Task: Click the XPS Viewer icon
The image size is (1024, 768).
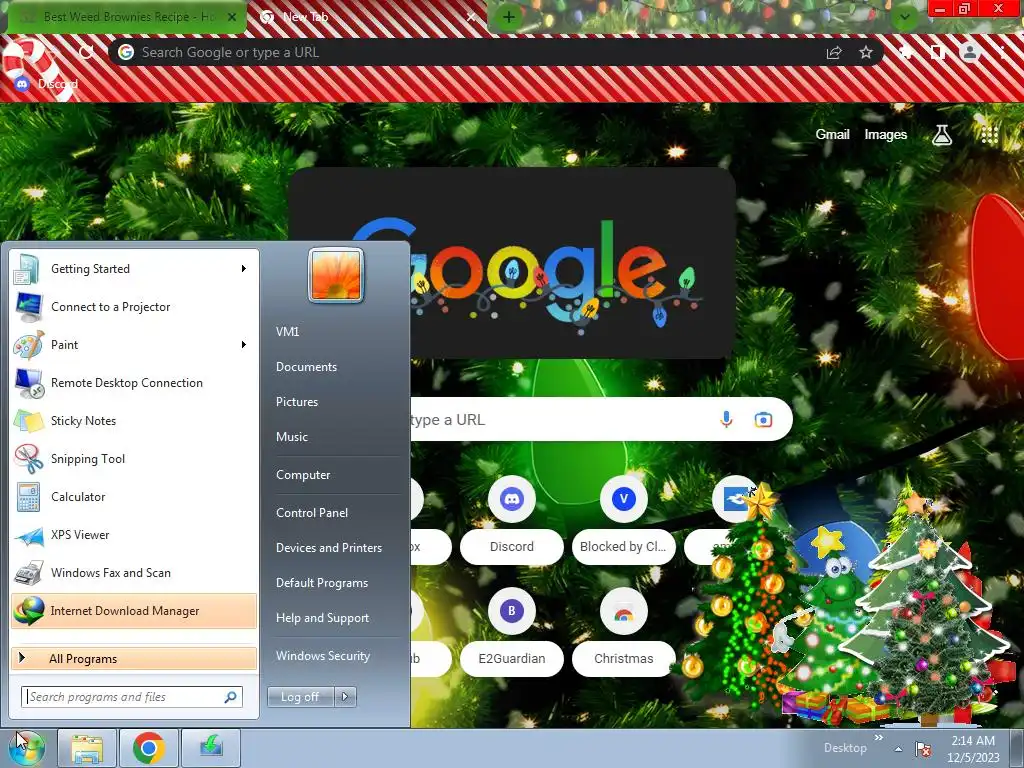Action: (x=28, y=535)
